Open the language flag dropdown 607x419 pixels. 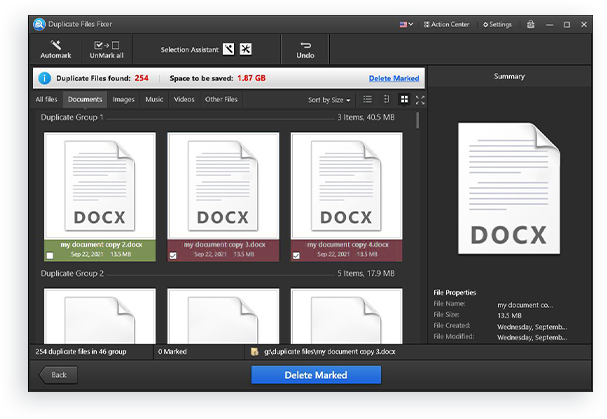tap(406, 24)
